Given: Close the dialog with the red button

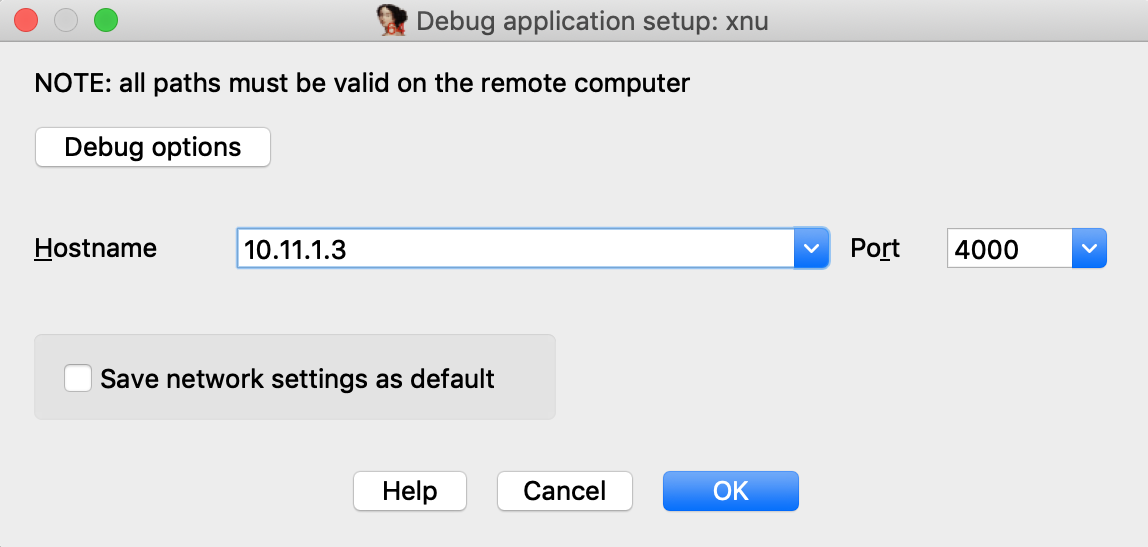Looking at the screenshot, I should coord(26,19).
